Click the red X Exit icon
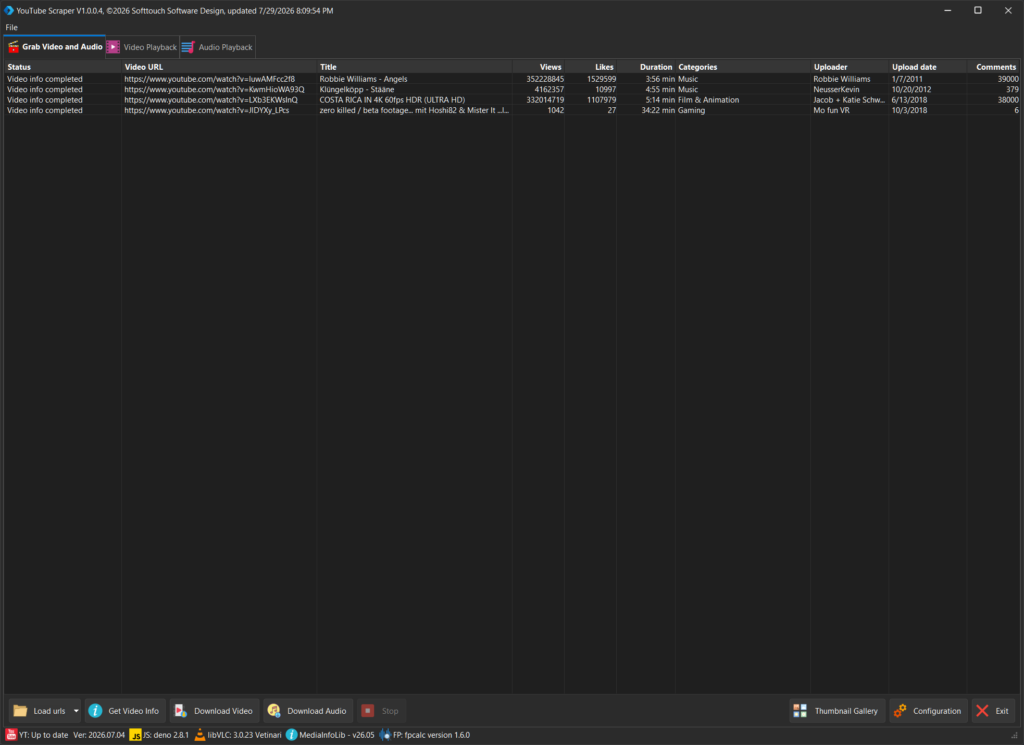 (x=982, y=710)
